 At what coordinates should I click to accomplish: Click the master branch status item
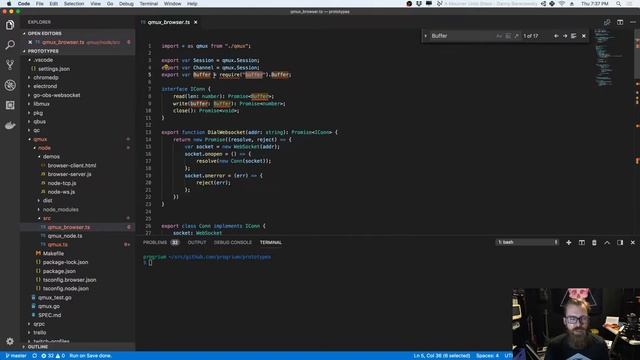pyautogui.click(x=16, y=356)
